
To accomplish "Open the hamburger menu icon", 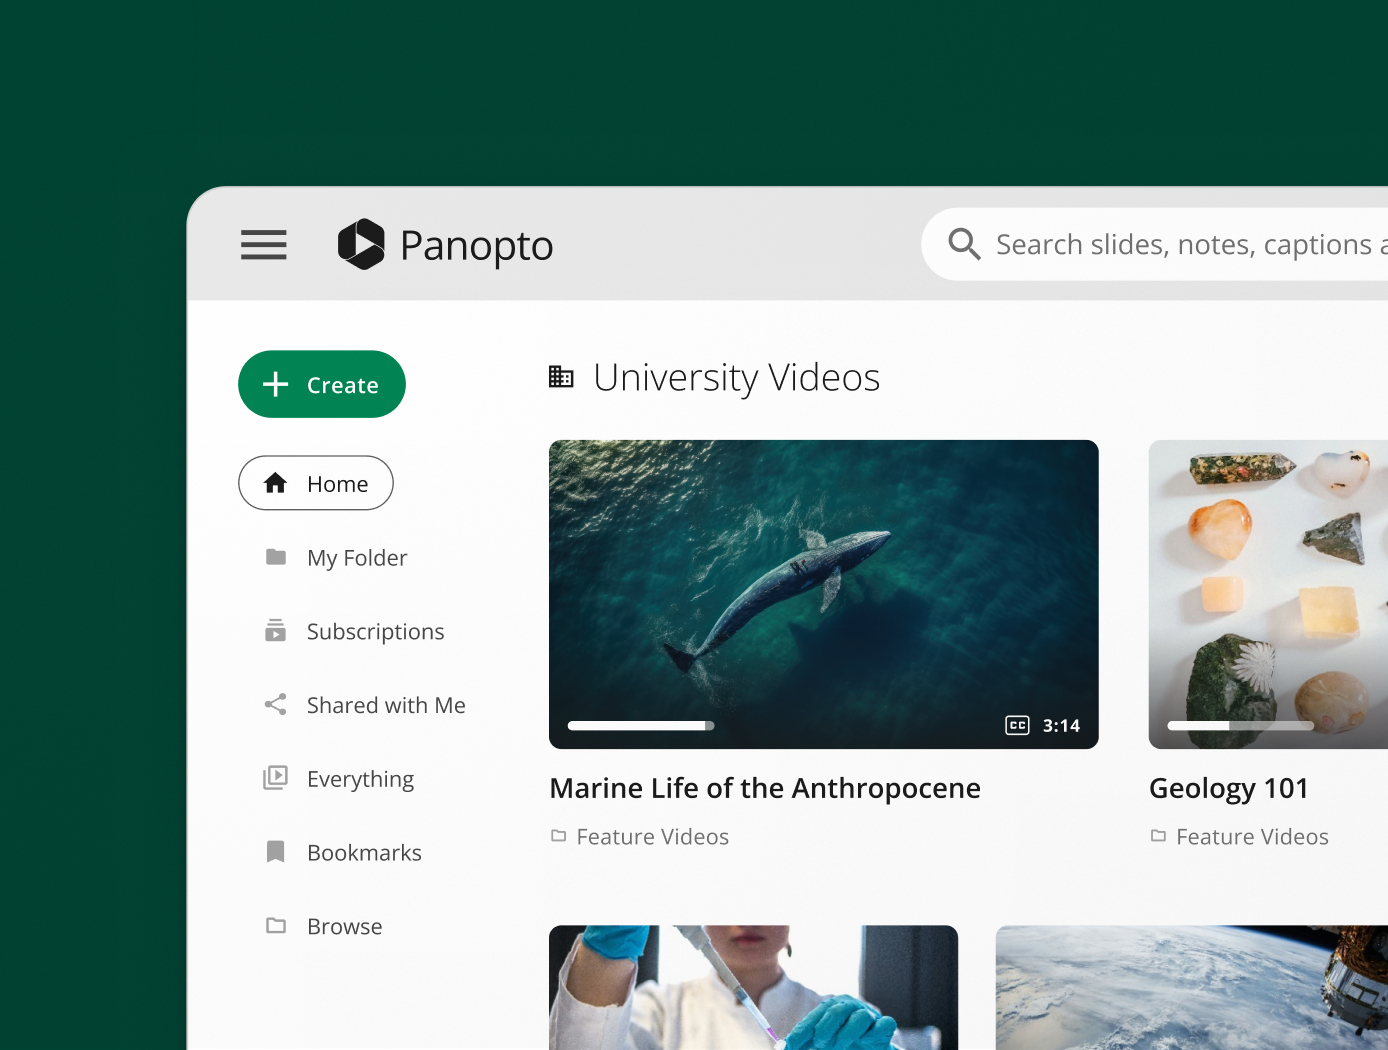I will (264, 245).
